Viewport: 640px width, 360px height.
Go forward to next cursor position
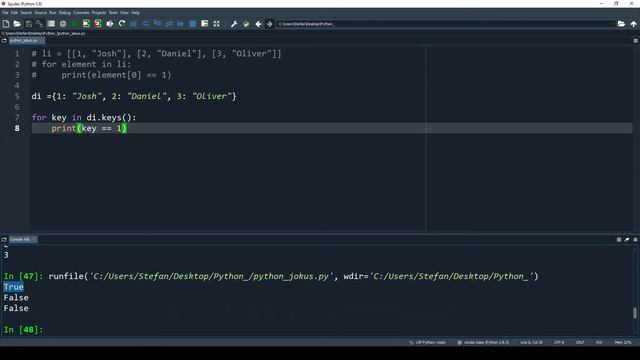(x=269, y=24)
